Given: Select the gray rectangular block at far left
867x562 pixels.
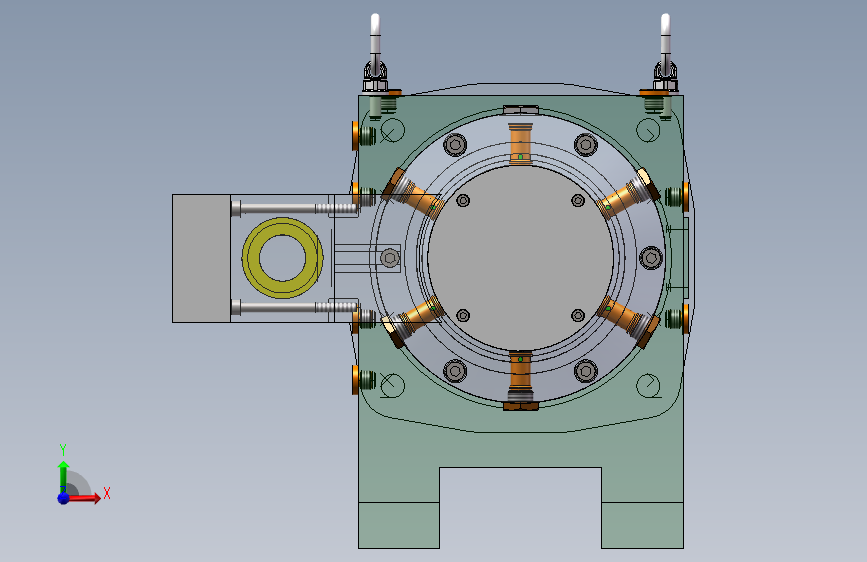Looking at the screenshot, I should [x=201, y=258].
